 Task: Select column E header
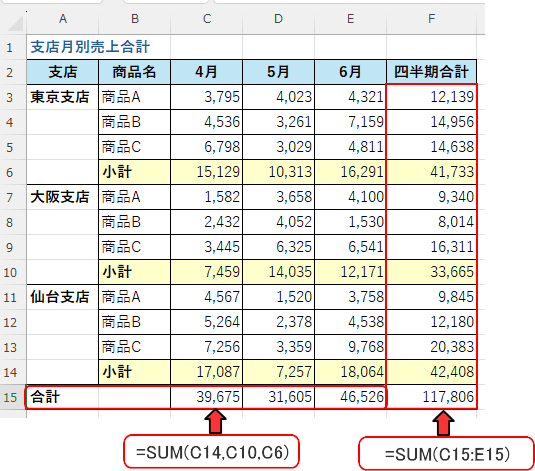350,19
